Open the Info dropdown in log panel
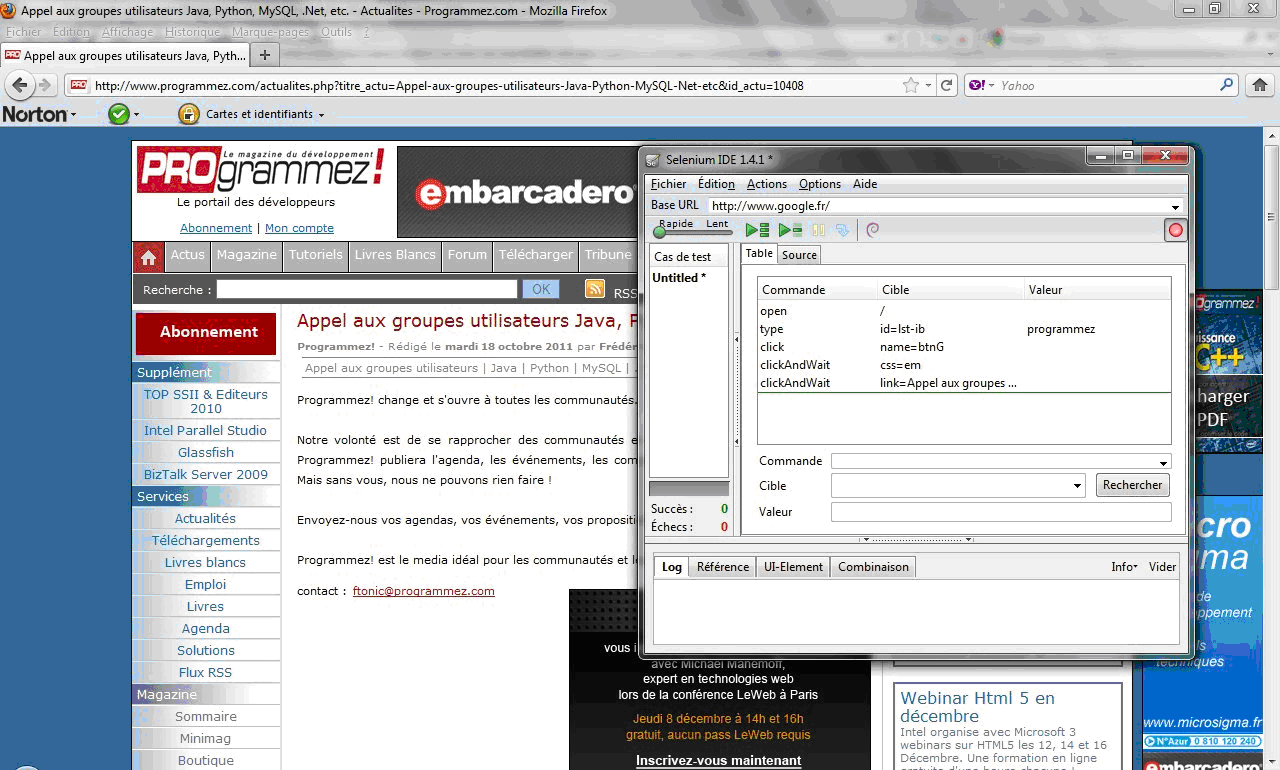This screenshot has width=1280, height=770. 1124,567
